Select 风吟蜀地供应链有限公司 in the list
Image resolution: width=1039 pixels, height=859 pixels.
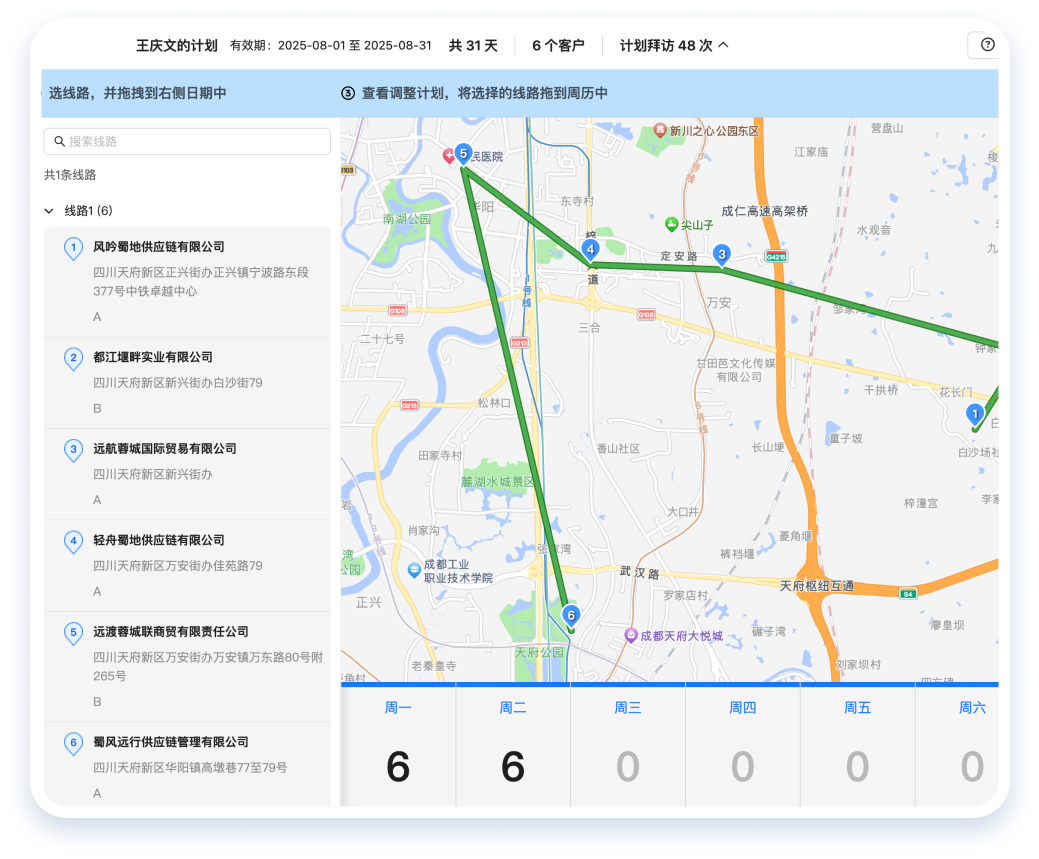tap(187, 282)
